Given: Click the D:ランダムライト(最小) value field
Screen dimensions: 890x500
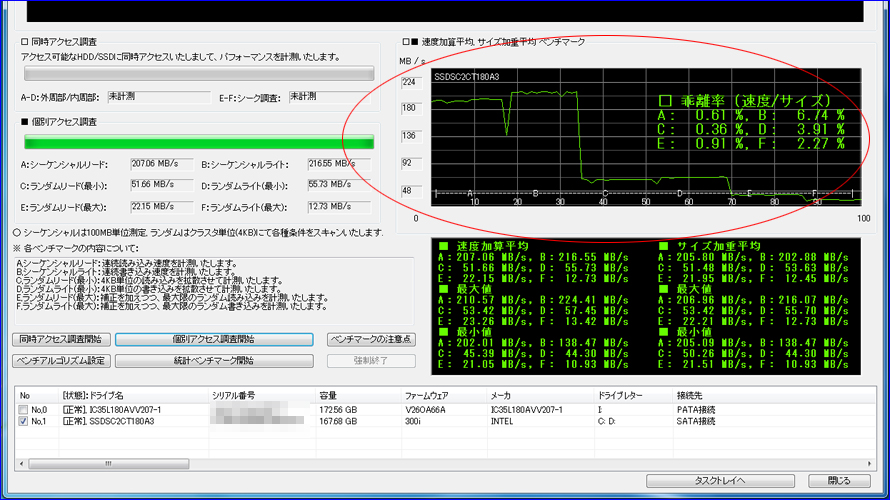Looking at the screenshot, I should pyautogui.click(x=339, y=186).
